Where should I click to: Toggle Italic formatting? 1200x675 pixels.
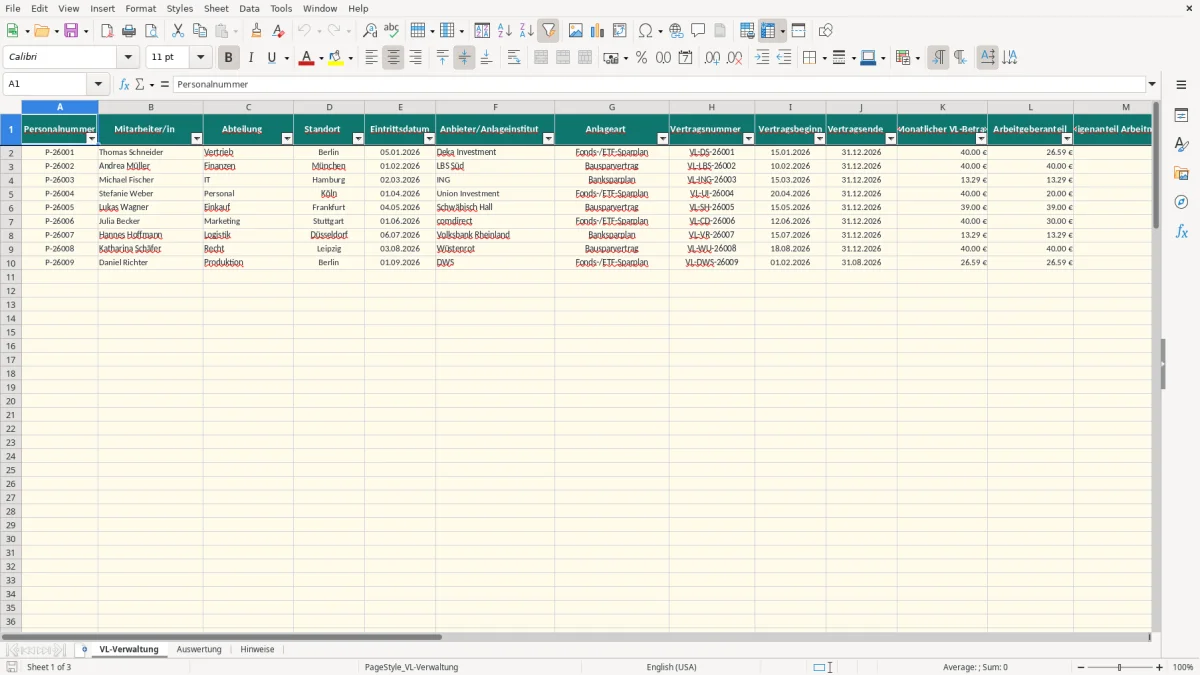251,58
